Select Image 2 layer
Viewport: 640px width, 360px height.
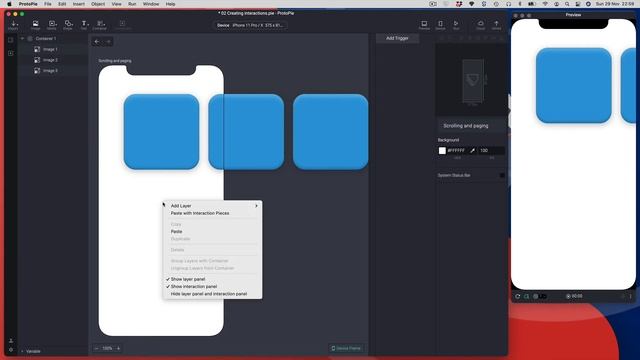pos(53,60)
